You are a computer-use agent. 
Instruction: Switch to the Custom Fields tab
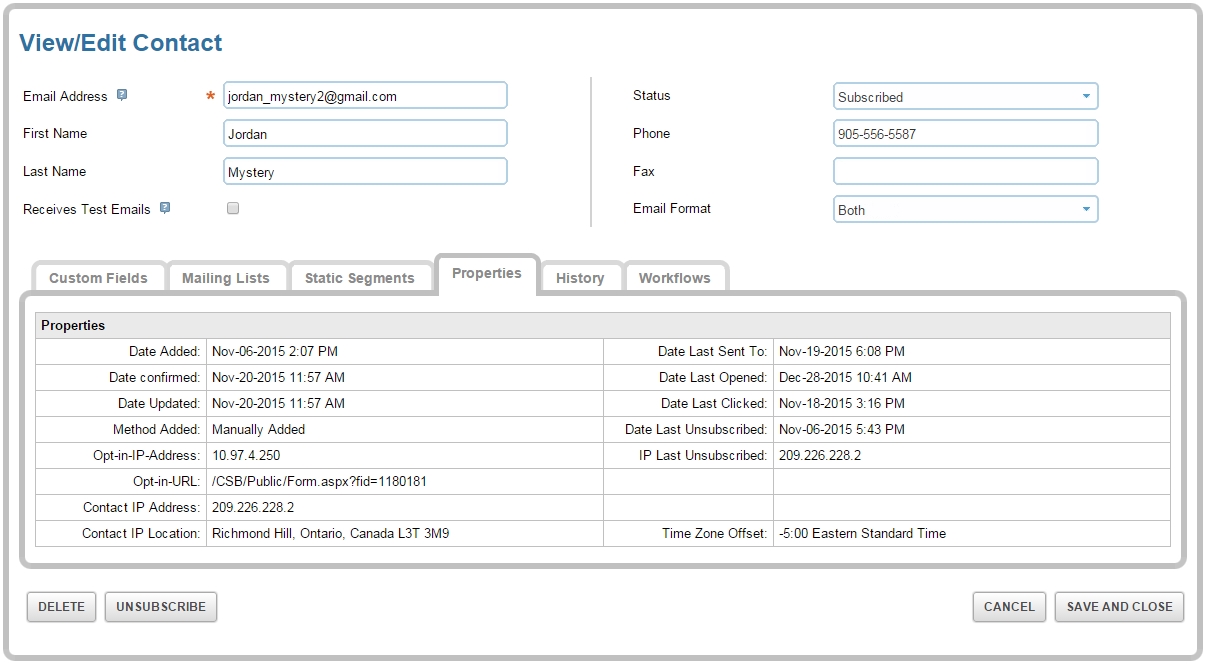pos(98,278)
